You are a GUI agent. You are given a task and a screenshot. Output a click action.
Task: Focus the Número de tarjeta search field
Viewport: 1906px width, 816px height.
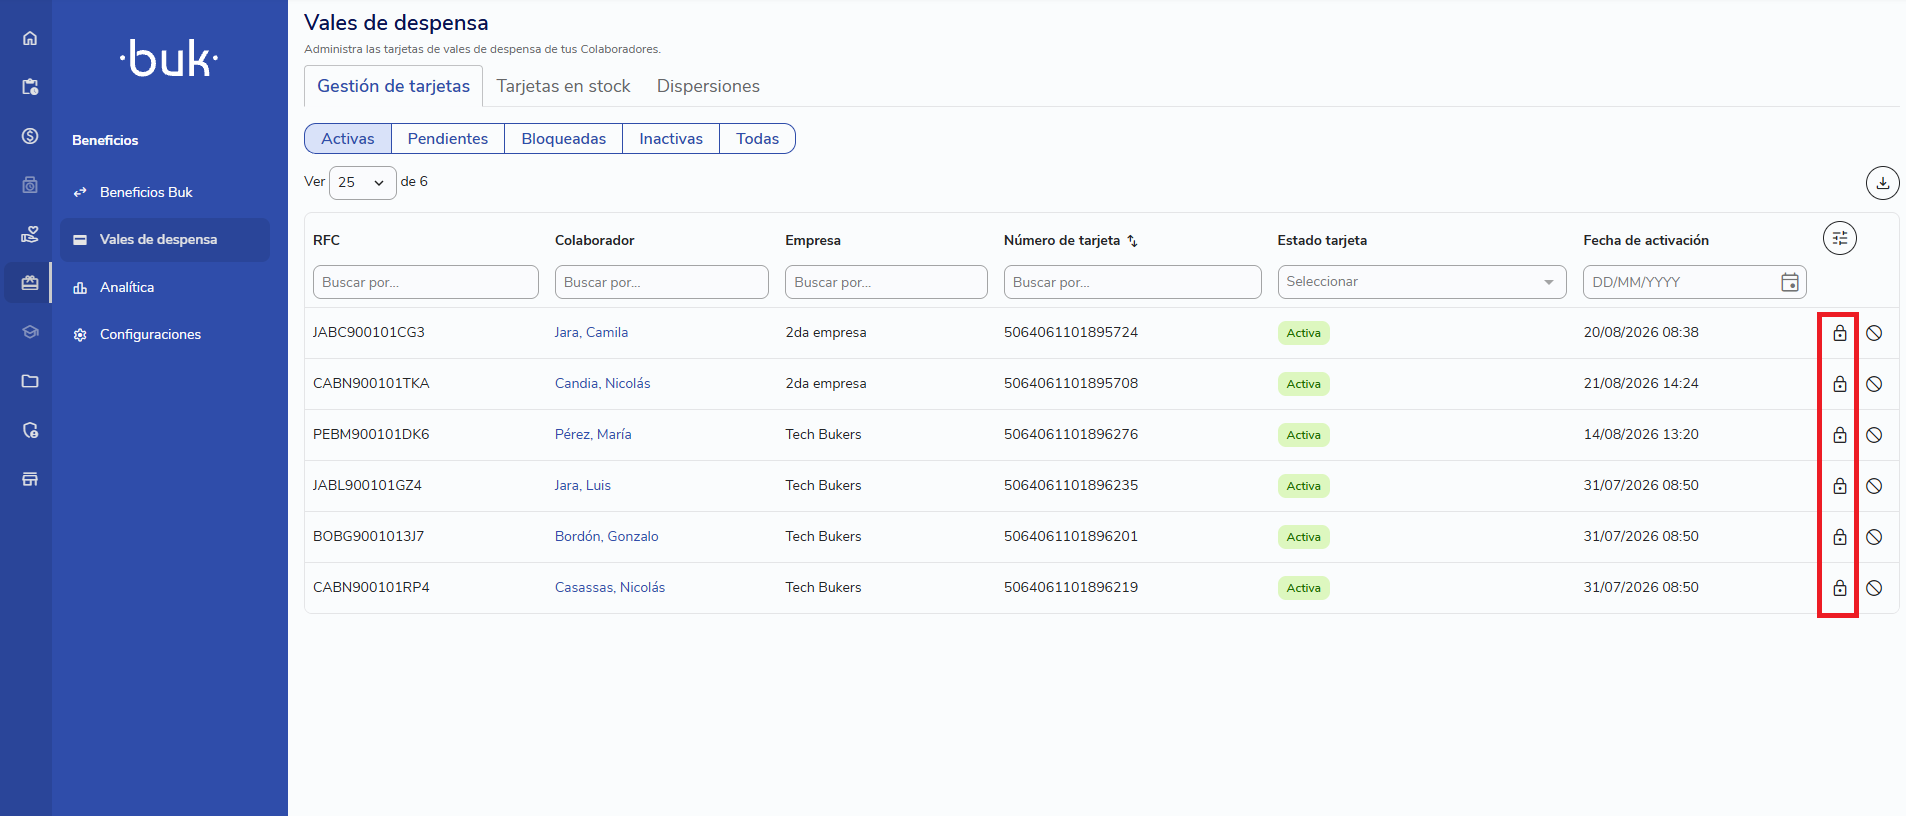click(1132, 282)
